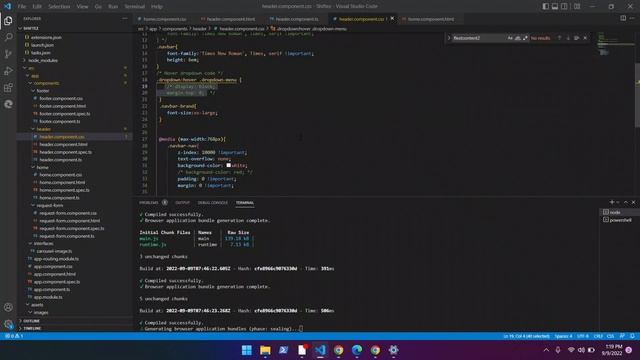The height and width of the screenshot is (360, 640).
Task: Open the Edge browser tools icon in activity bar
Action: pos(8,104)
